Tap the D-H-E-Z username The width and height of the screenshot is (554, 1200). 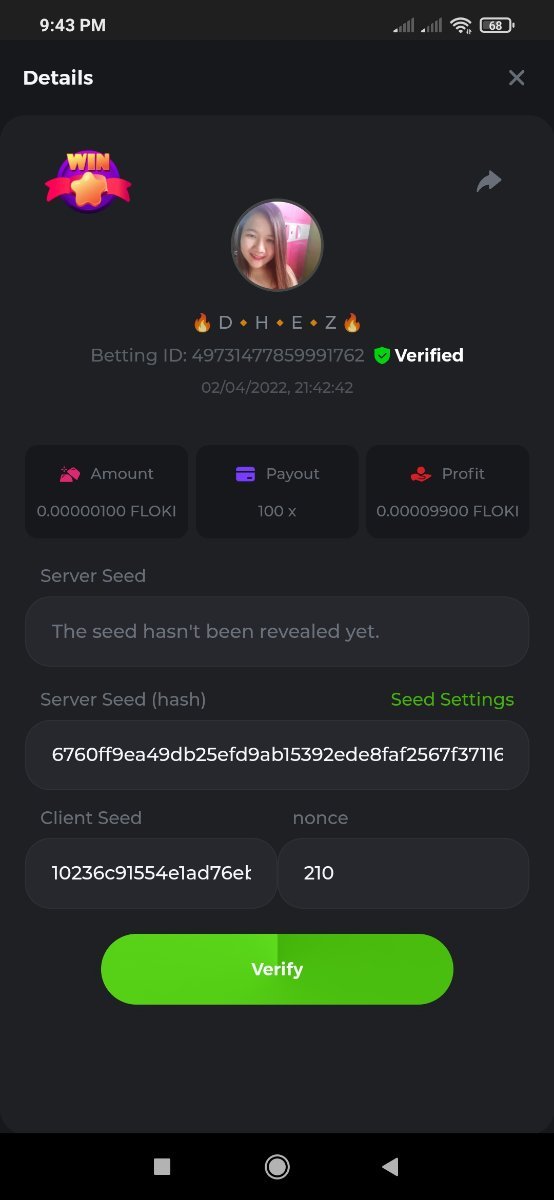[x=277, y=322]
